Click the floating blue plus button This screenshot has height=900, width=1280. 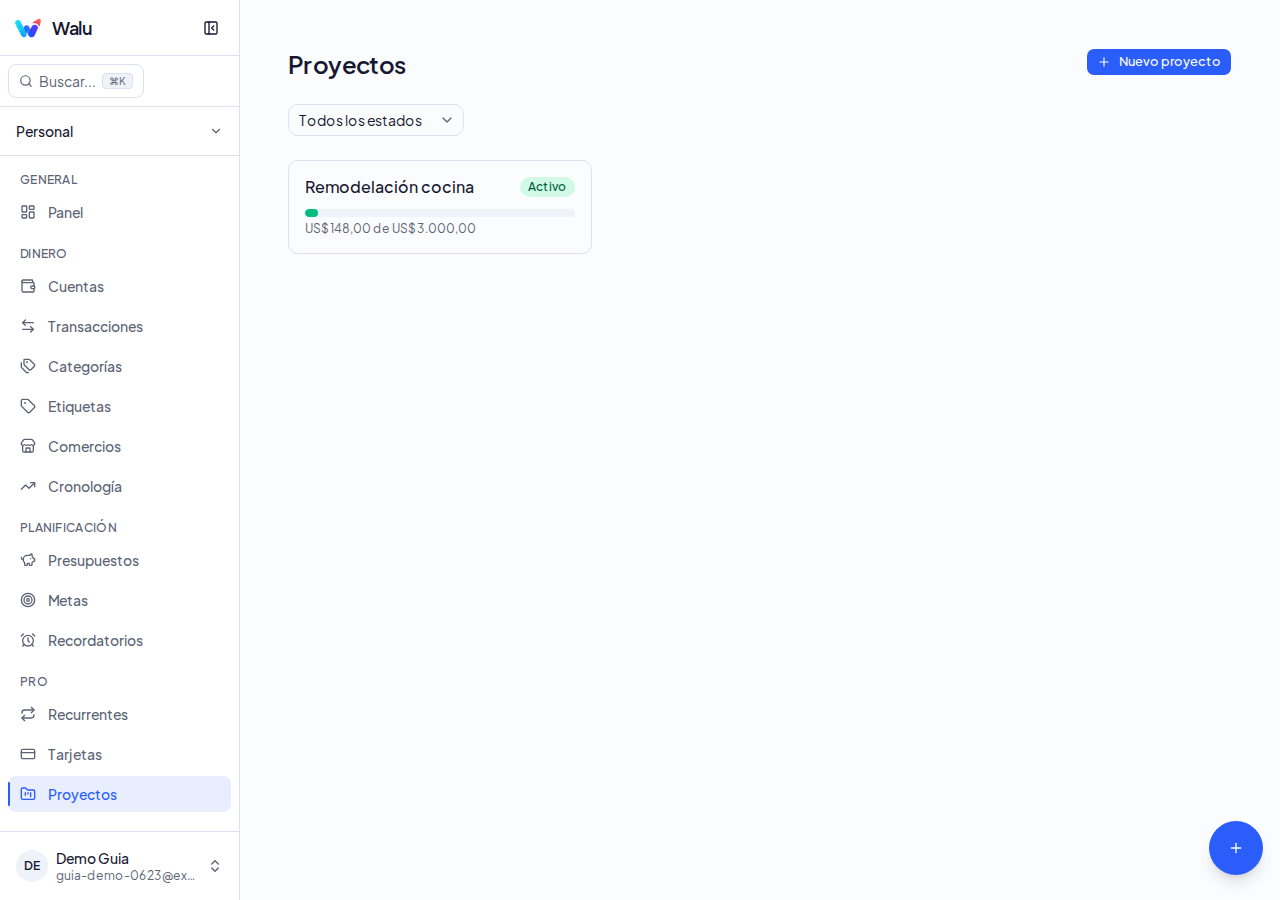(1236, 848)
